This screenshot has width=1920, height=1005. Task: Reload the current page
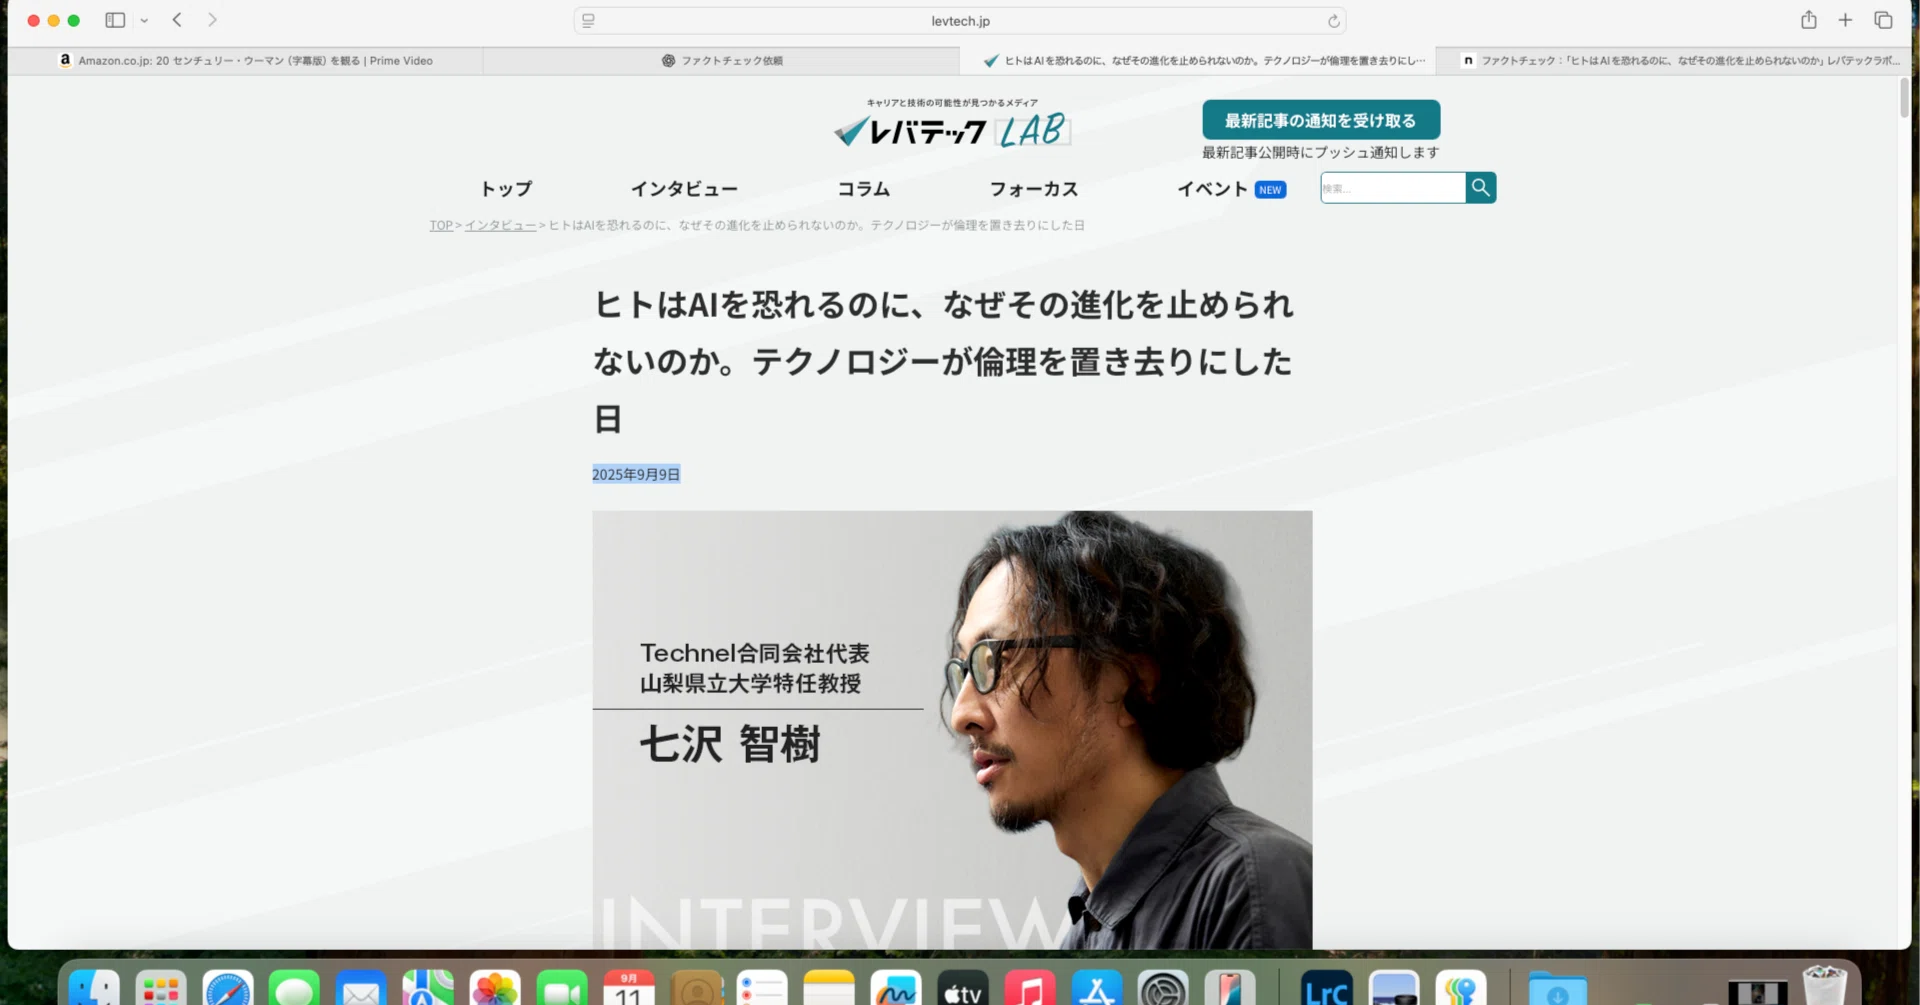(1333, 21)
